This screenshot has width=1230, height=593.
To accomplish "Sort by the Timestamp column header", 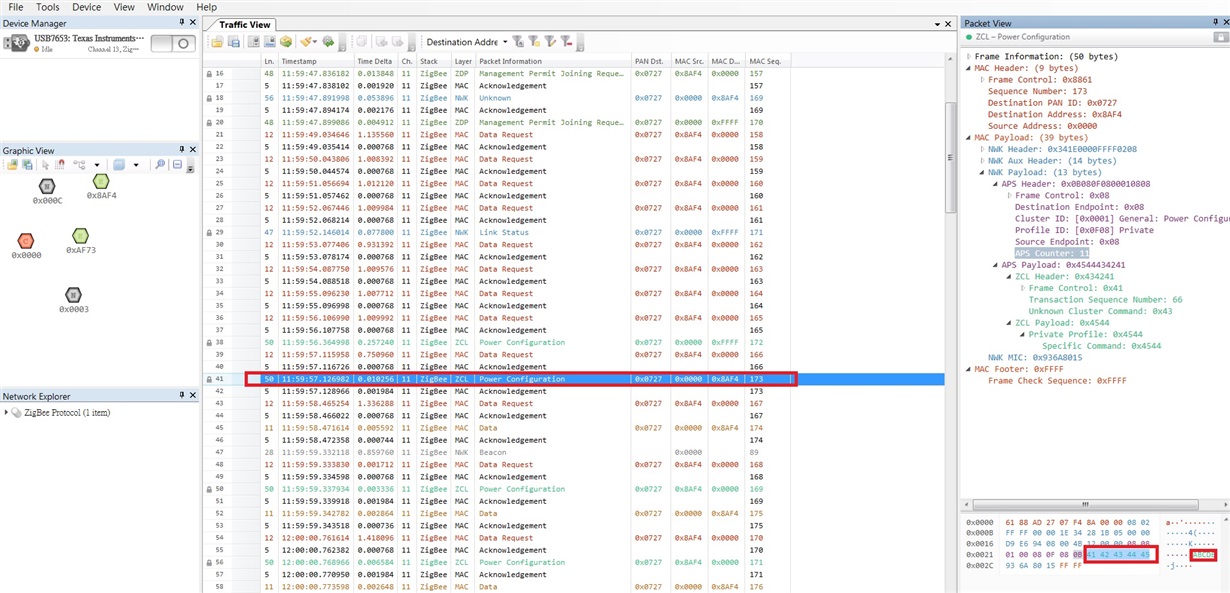I will [317, 62].
